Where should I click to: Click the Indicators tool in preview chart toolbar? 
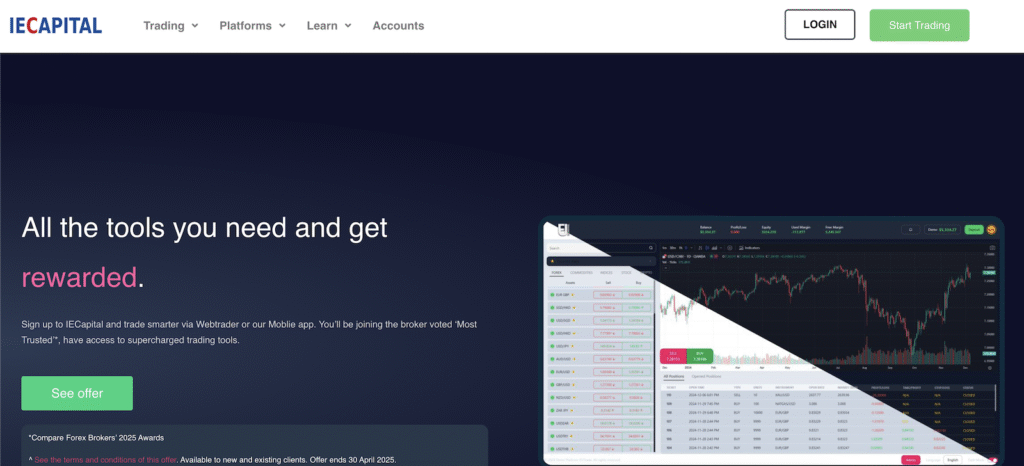749,248
